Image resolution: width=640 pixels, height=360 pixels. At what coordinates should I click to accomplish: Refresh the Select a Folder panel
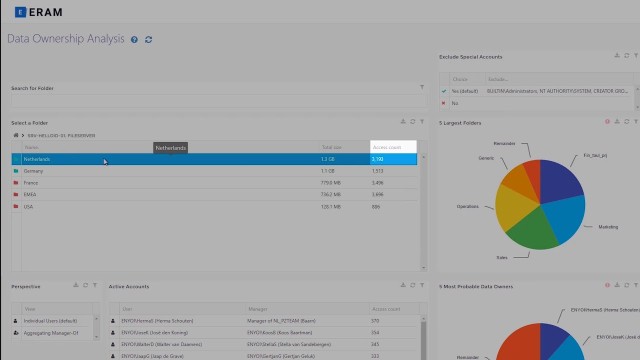[413, 122]
